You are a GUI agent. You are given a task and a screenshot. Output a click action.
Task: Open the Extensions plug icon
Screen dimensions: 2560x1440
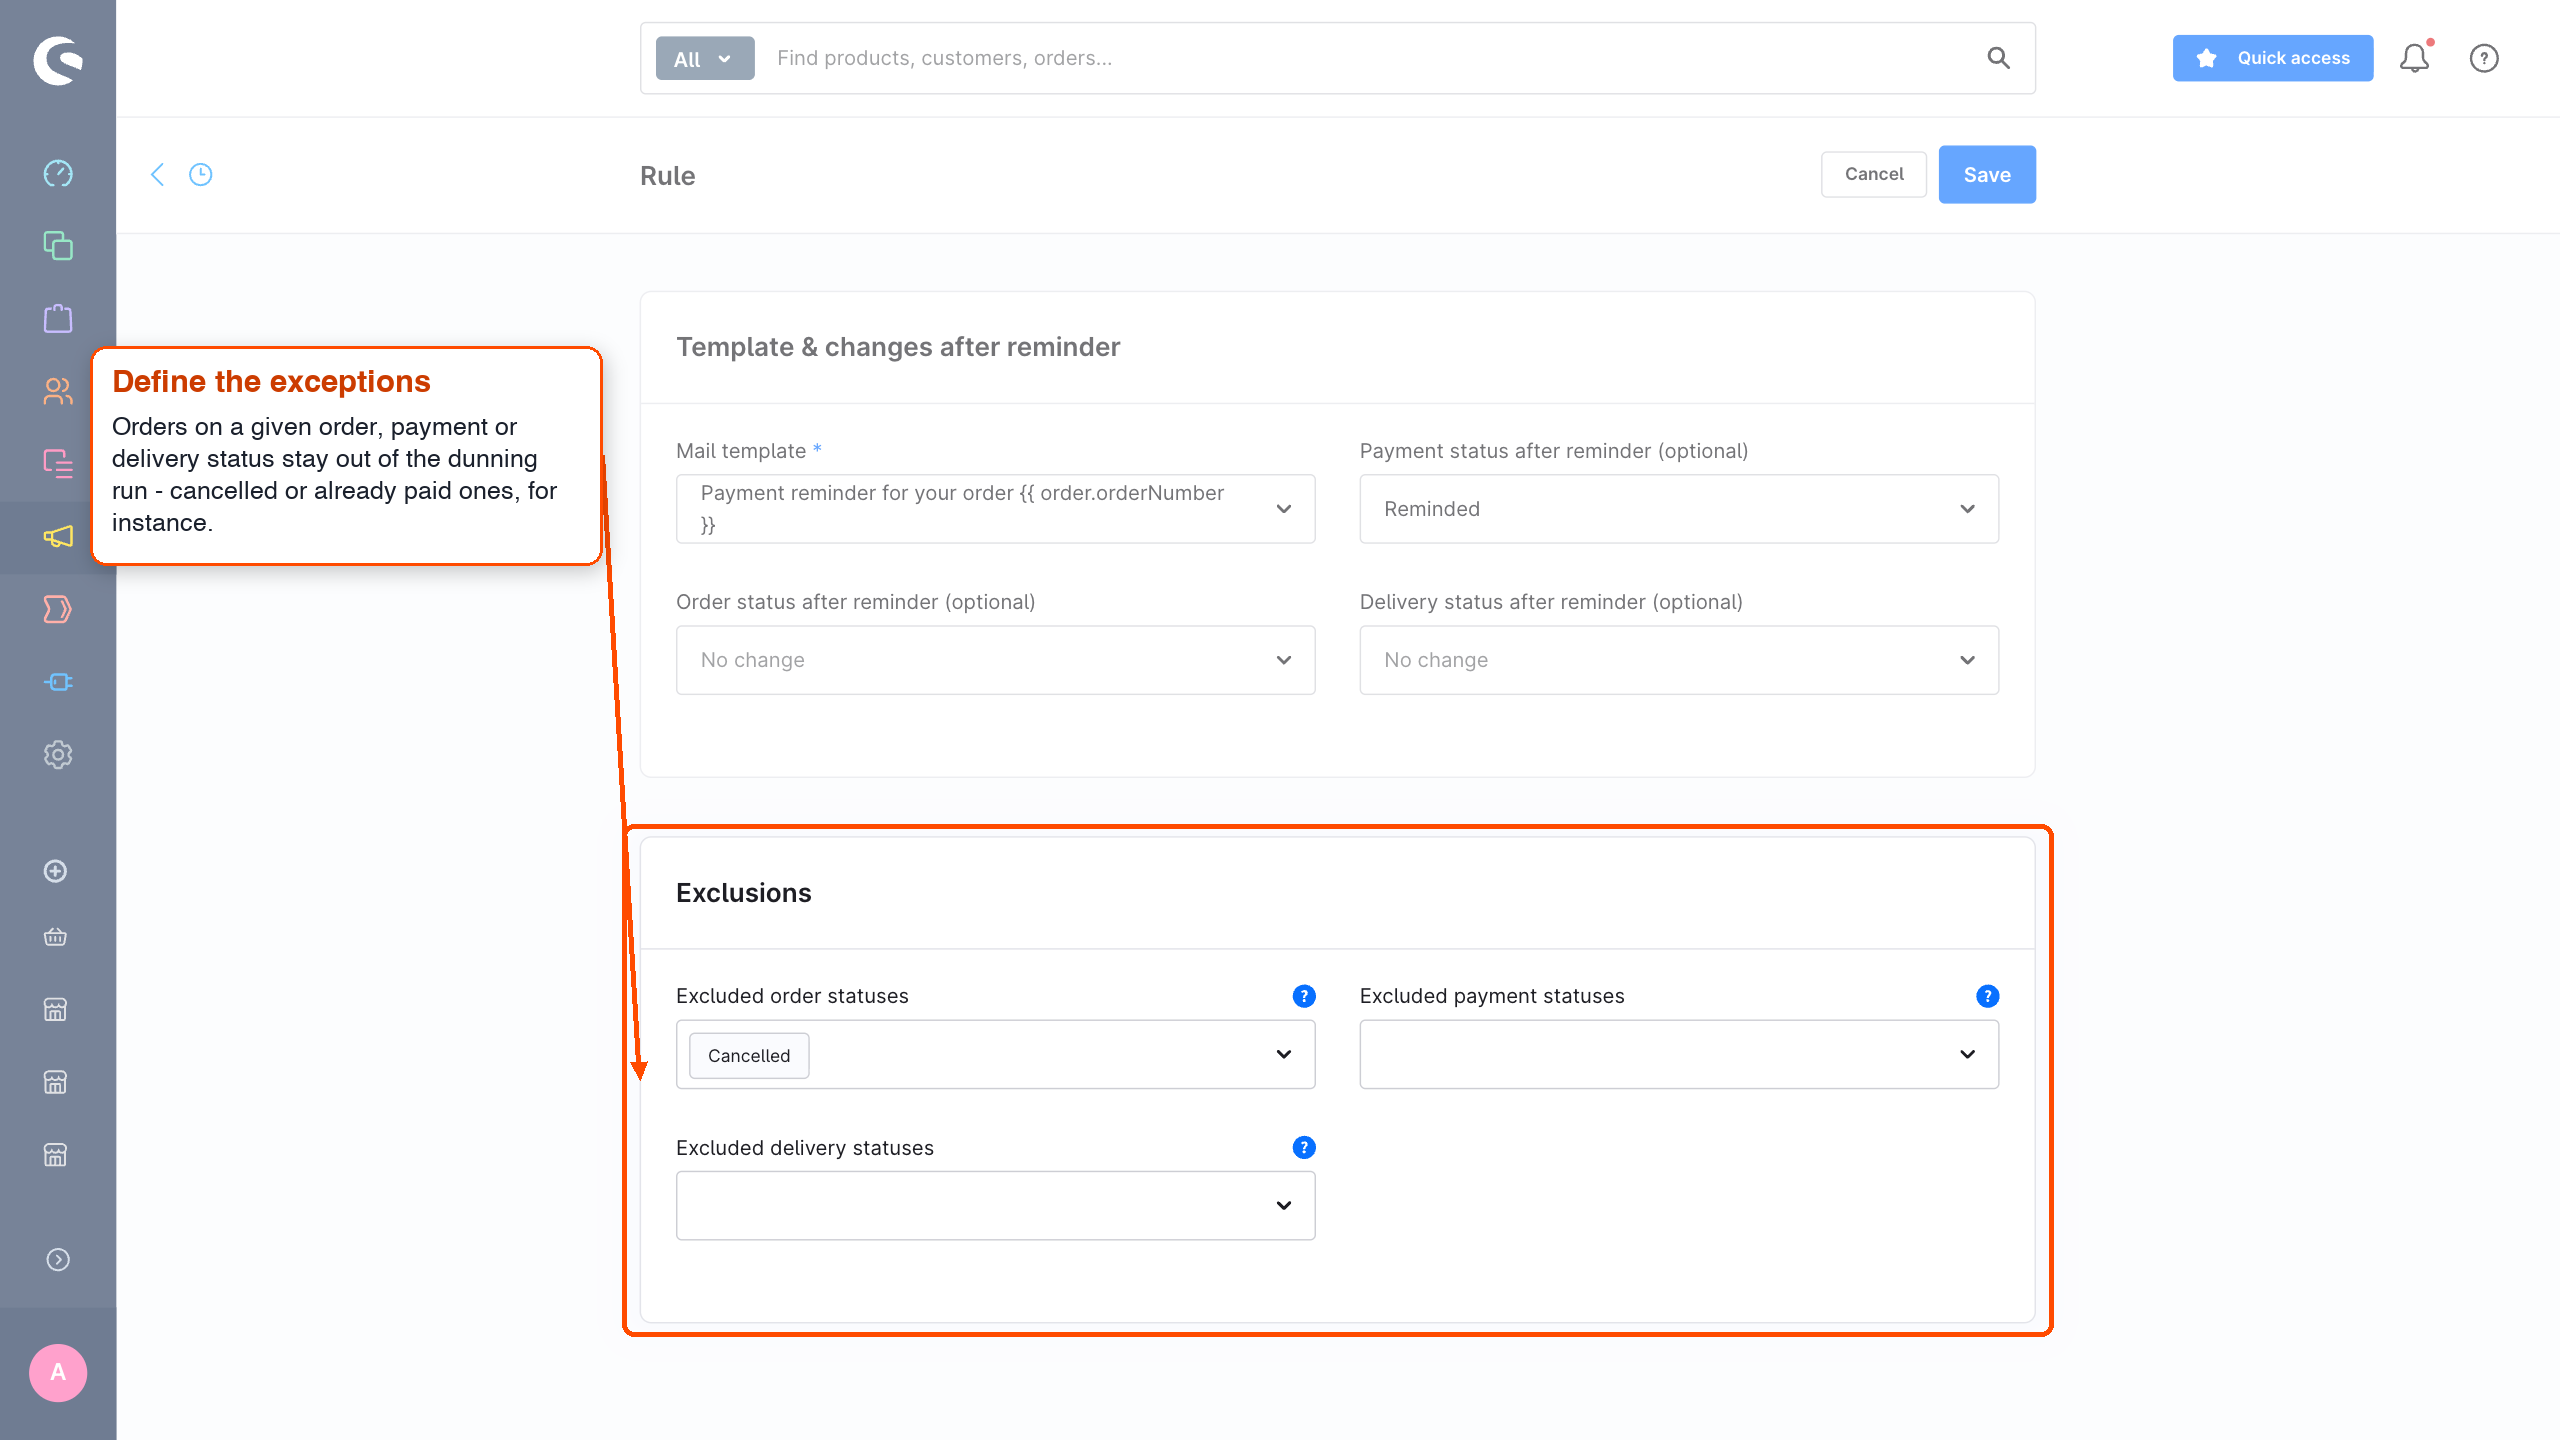tap(58, 682)
